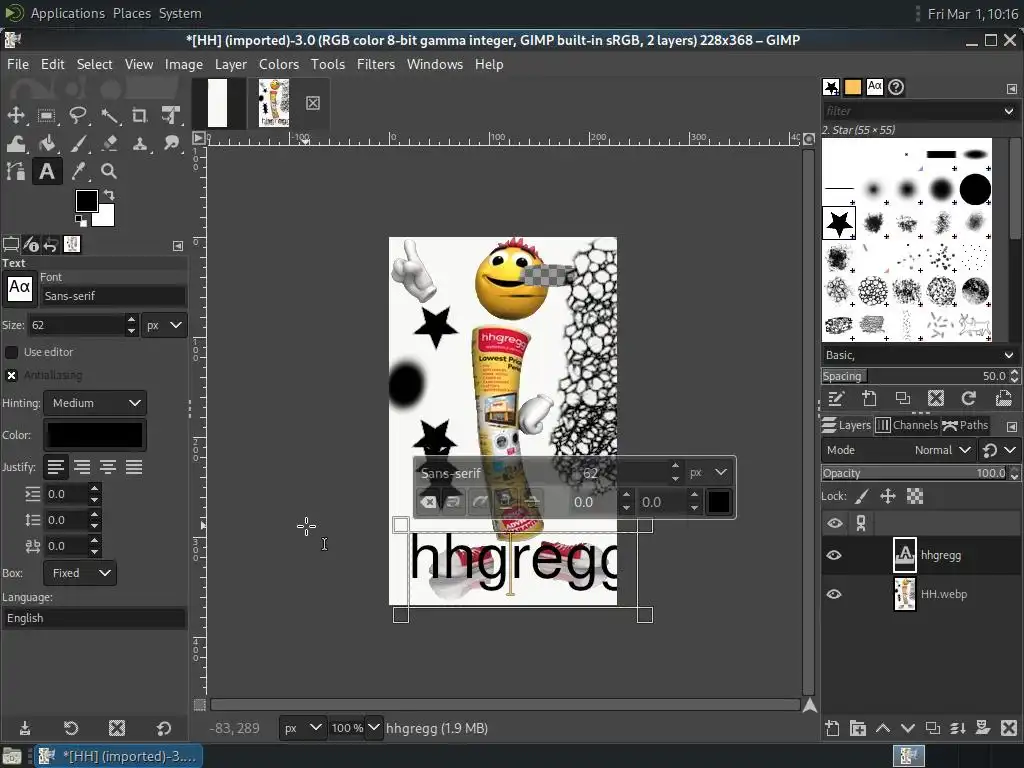Select the Color Picker tool
Viewport: 1024px width, 768px height.
[78, 172]
